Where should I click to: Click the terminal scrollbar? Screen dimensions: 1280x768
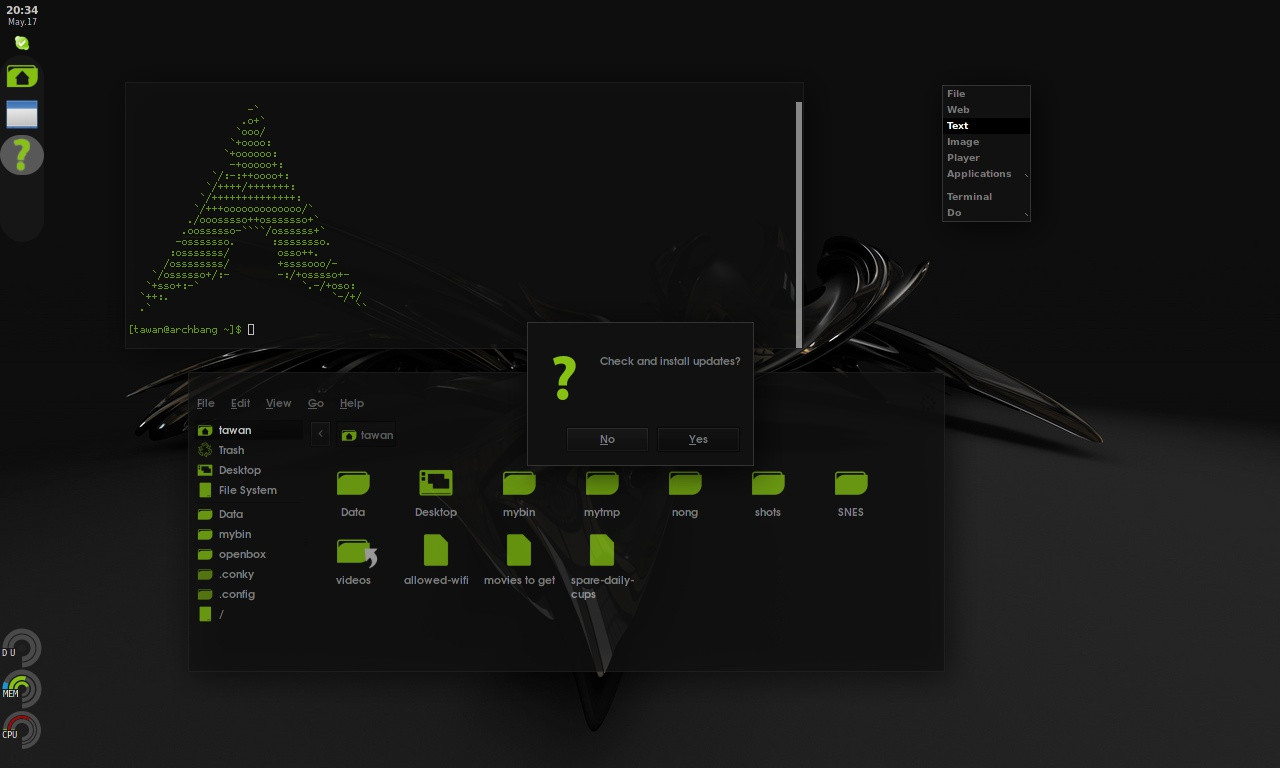coord(799,225)
